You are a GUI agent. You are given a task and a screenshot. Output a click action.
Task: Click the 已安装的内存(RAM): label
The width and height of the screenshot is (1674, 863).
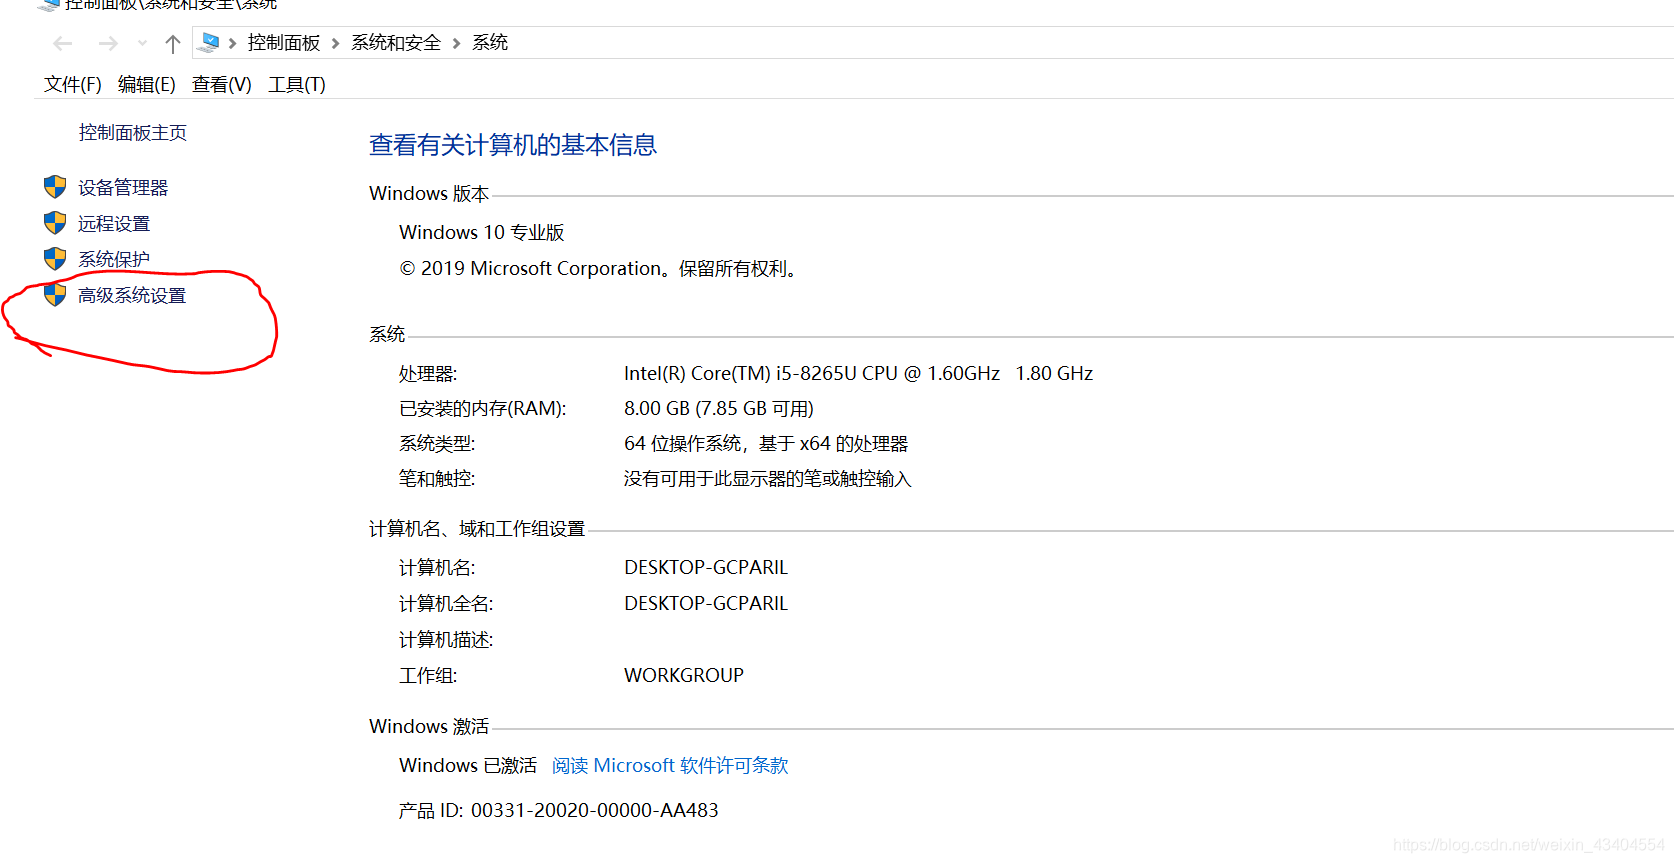tap(482, 408)
